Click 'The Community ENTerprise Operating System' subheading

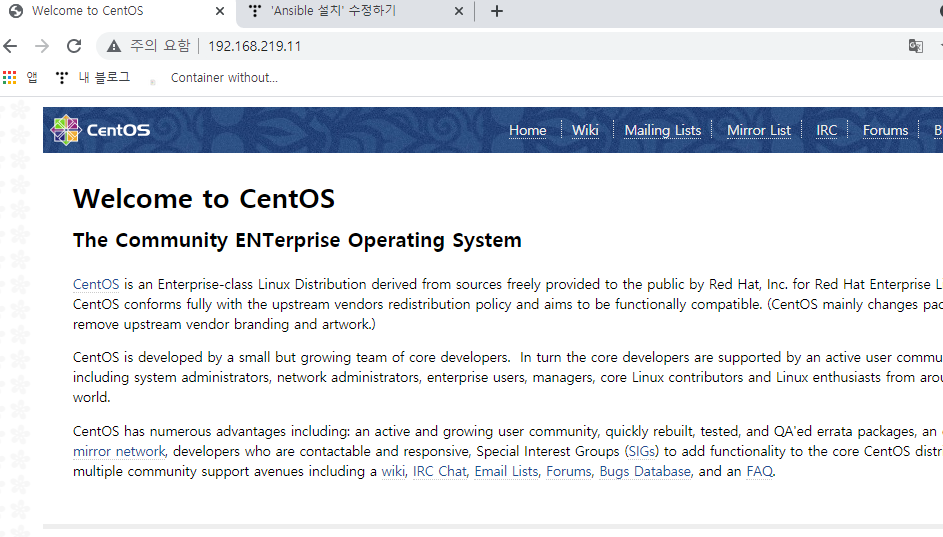tap(297, 241)
